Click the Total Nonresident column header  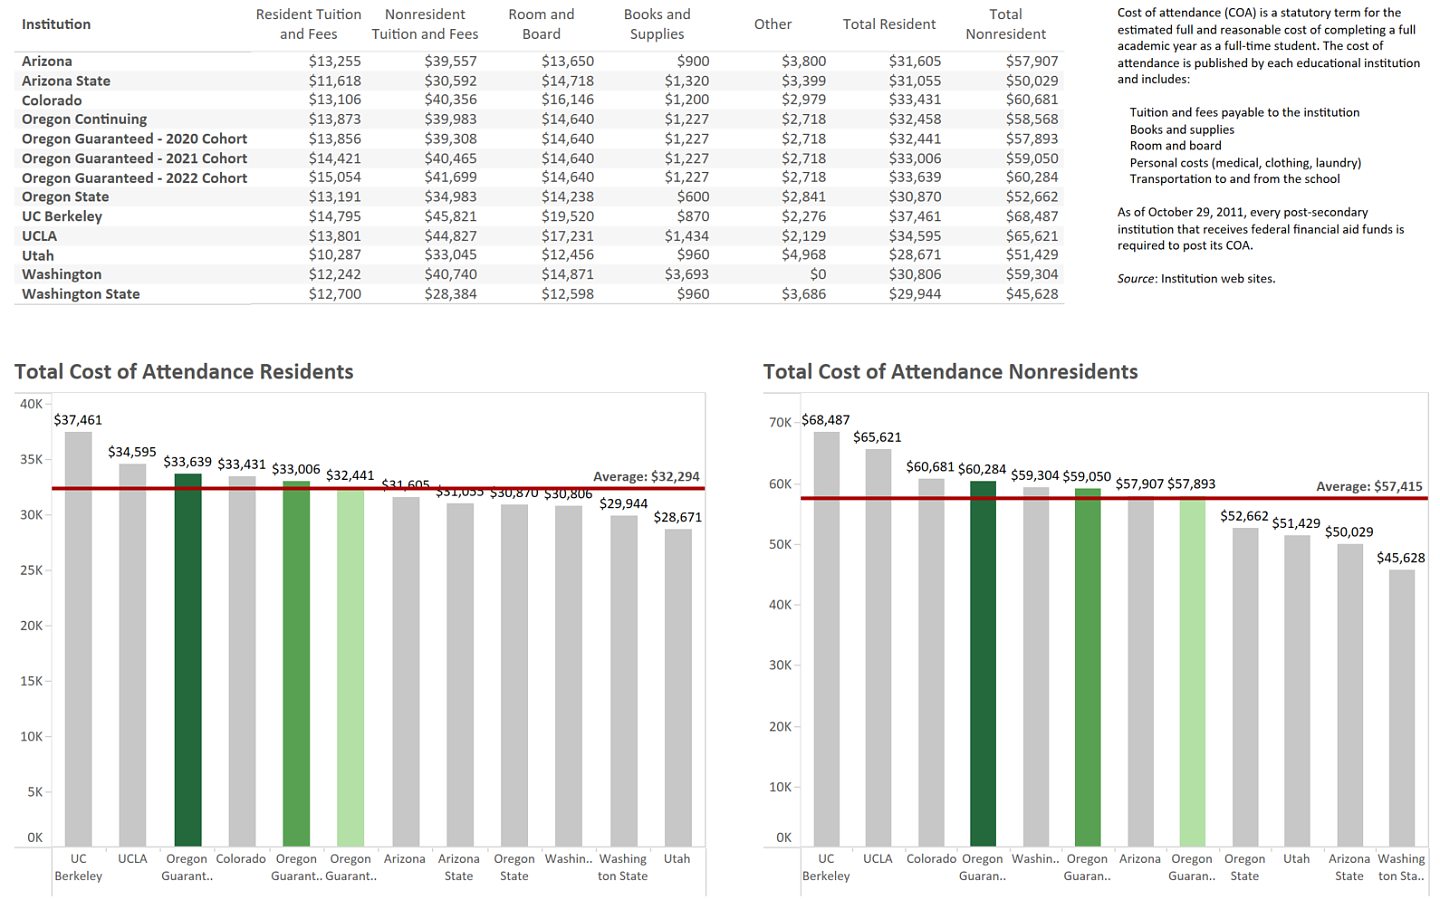pyautogui.click(x=1005, y=24)
